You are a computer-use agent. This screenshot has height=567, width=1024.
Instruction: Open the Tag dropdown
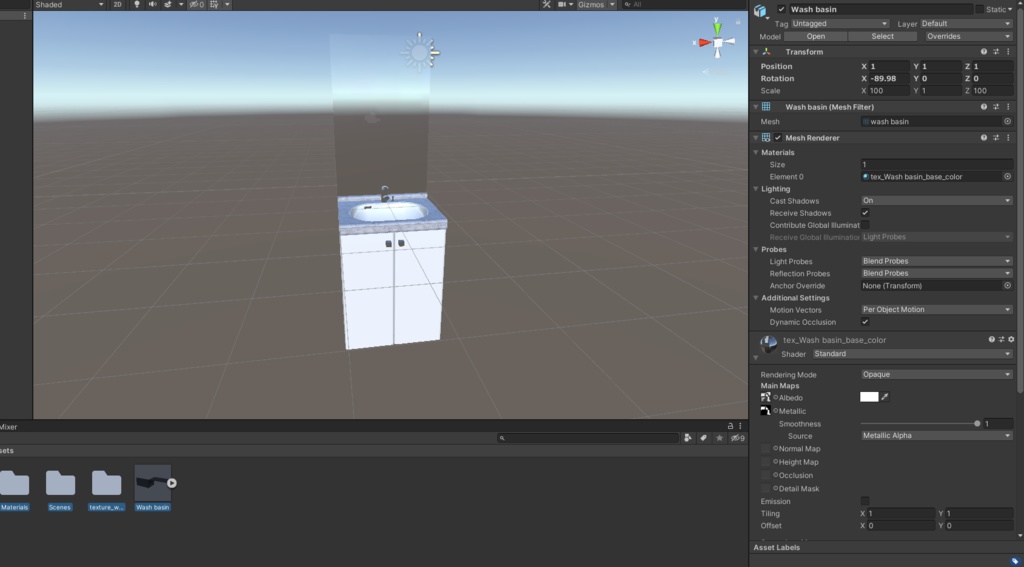839,24
